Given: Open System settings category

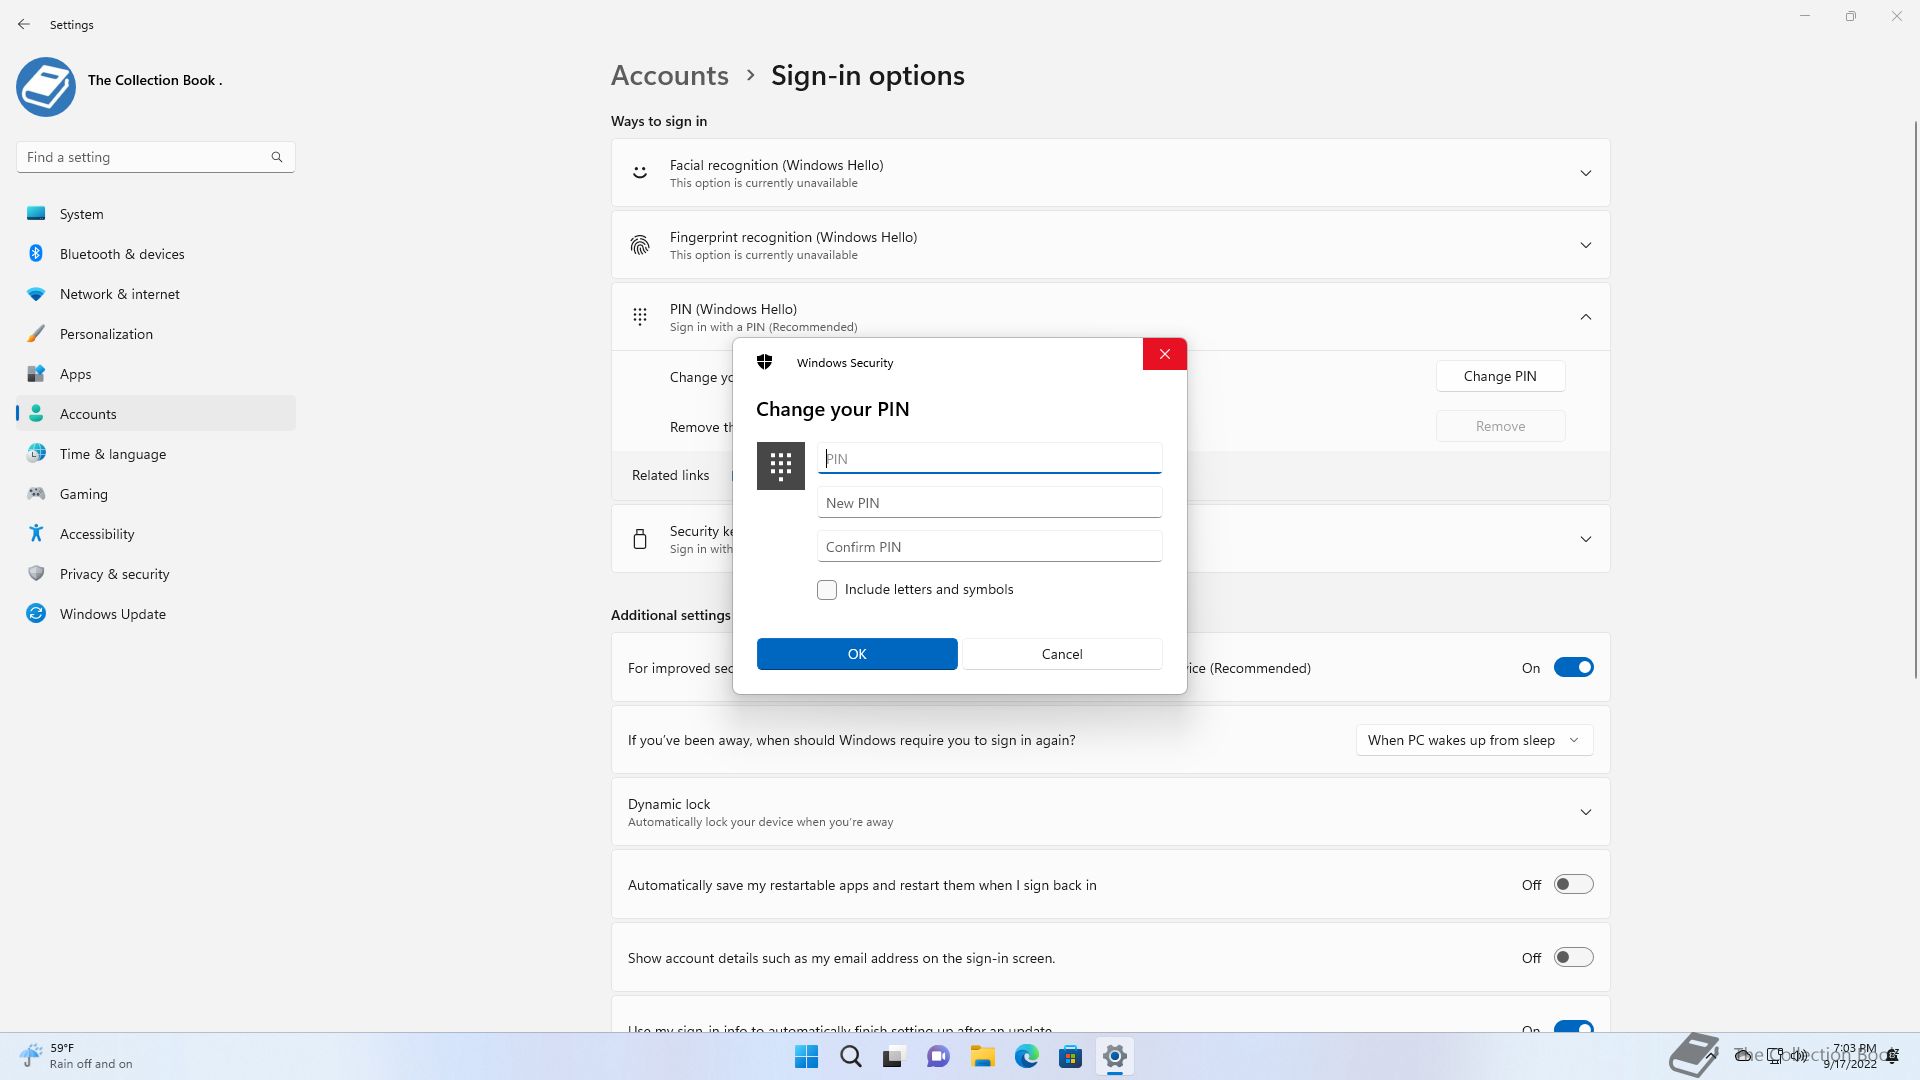Looking at the screenshot, I should 156,214.
